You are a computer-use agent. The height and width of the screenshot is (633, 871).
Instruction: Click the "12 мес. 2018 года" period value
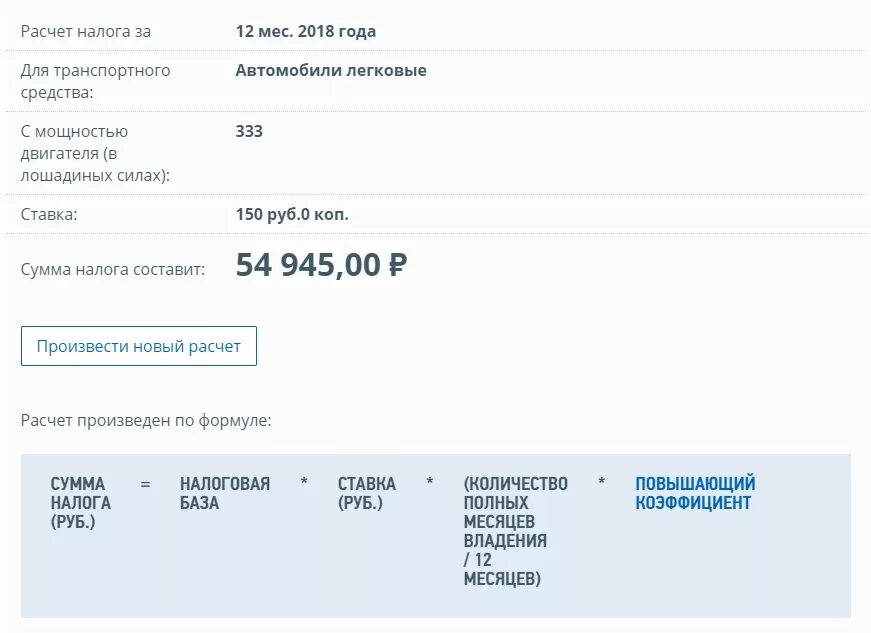click(306, 31)
